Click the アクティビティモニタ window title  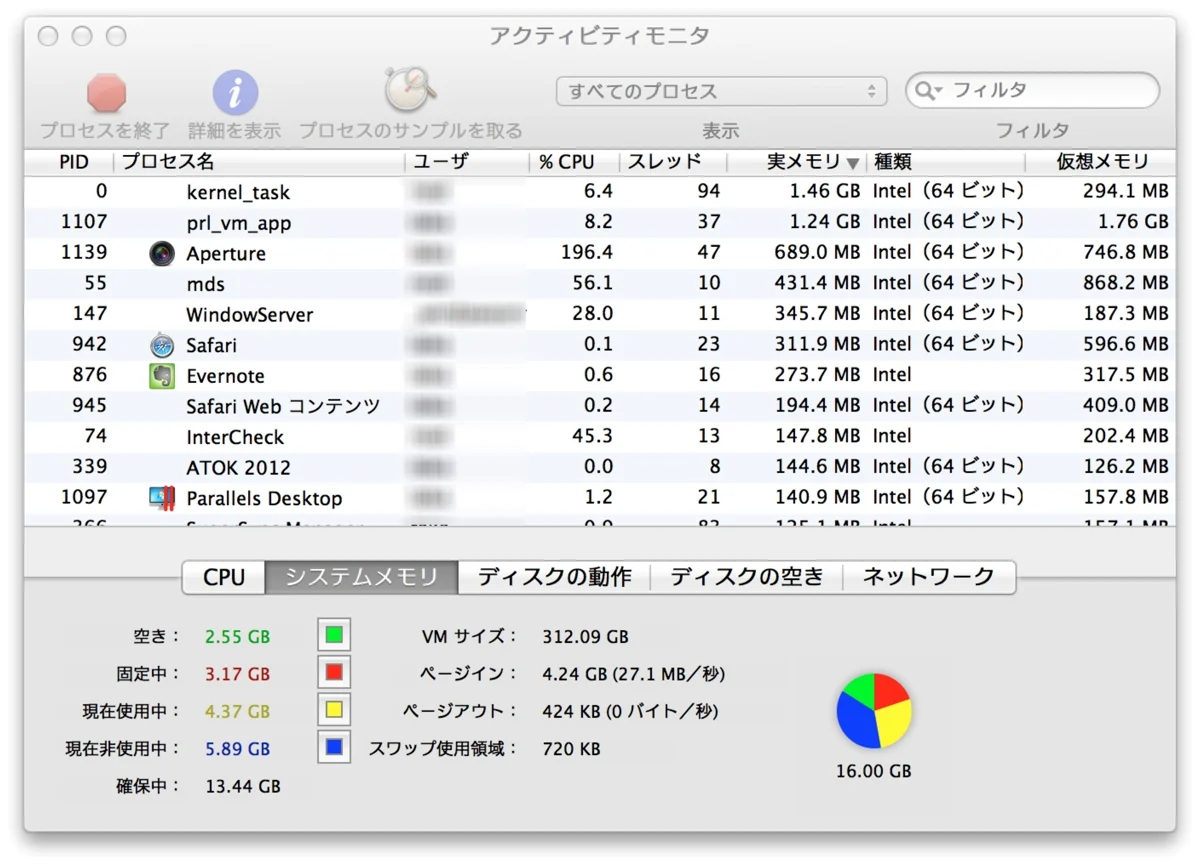point(599,36)
